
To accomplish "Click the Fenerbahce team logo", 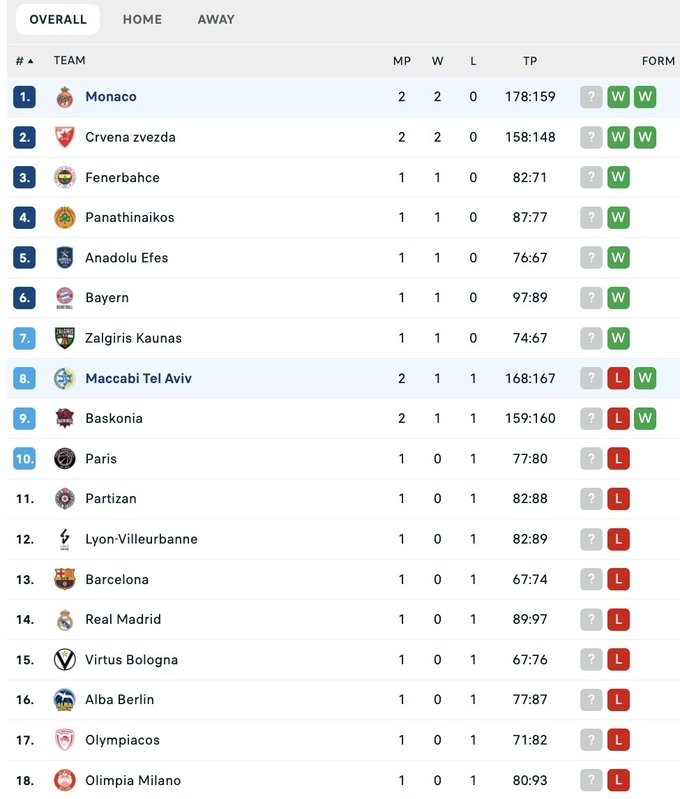I will (x=65, y=177).
